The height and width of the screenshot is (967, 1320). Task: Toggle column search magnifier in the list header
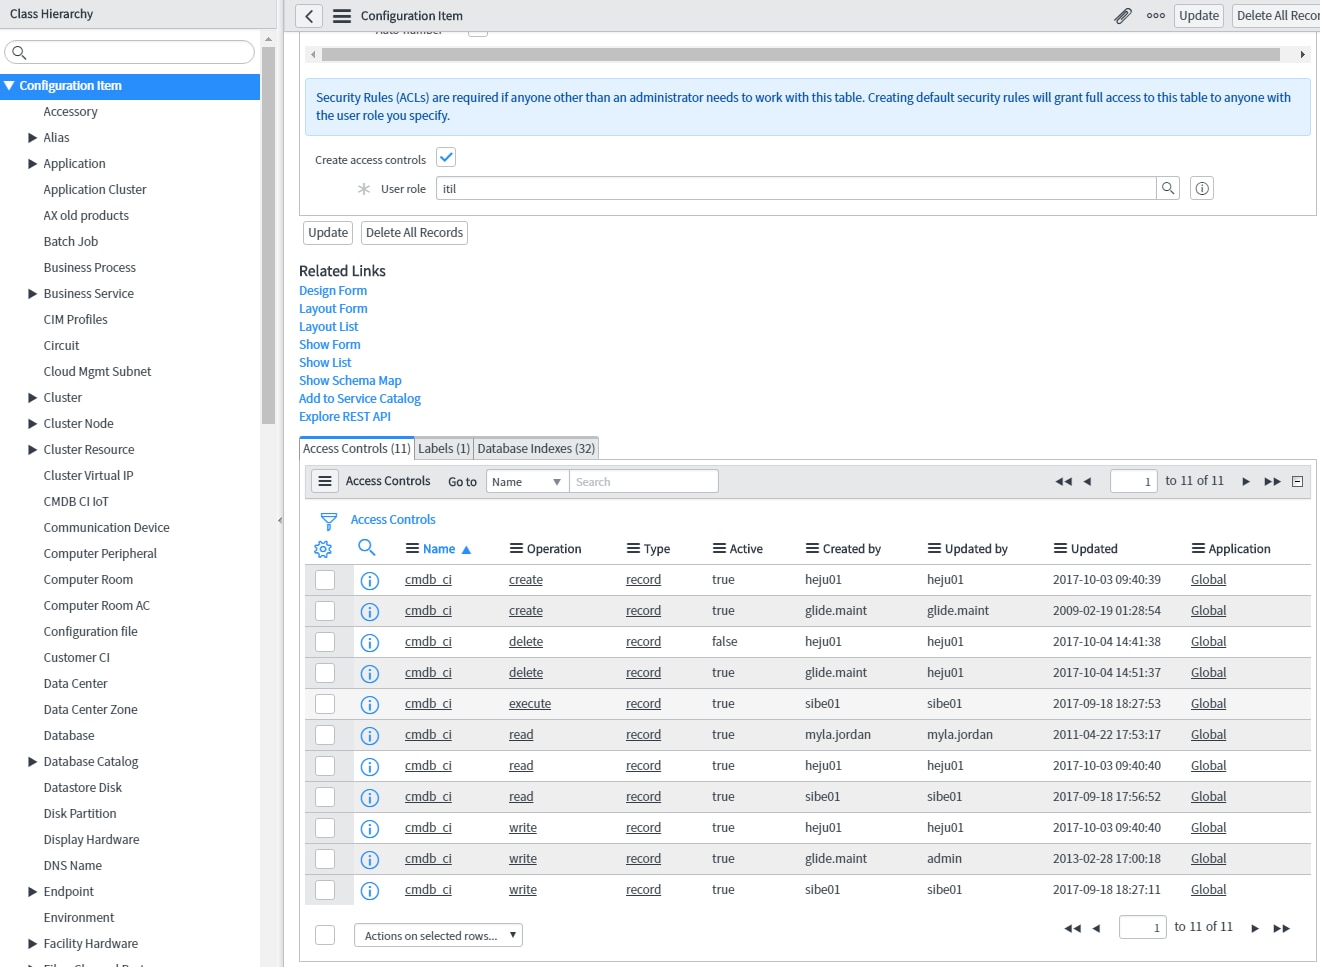tap(367, 548)
